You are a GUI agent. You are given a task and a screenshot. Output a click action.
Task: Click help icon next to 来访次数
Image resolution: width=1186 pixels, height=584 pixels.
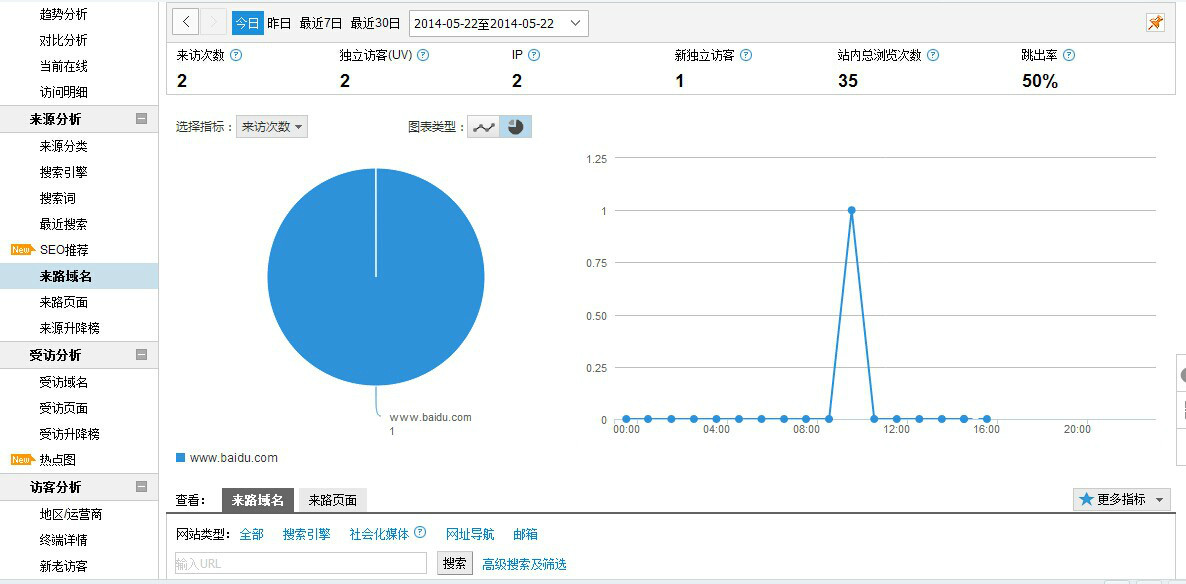click(x=236, y=56)
